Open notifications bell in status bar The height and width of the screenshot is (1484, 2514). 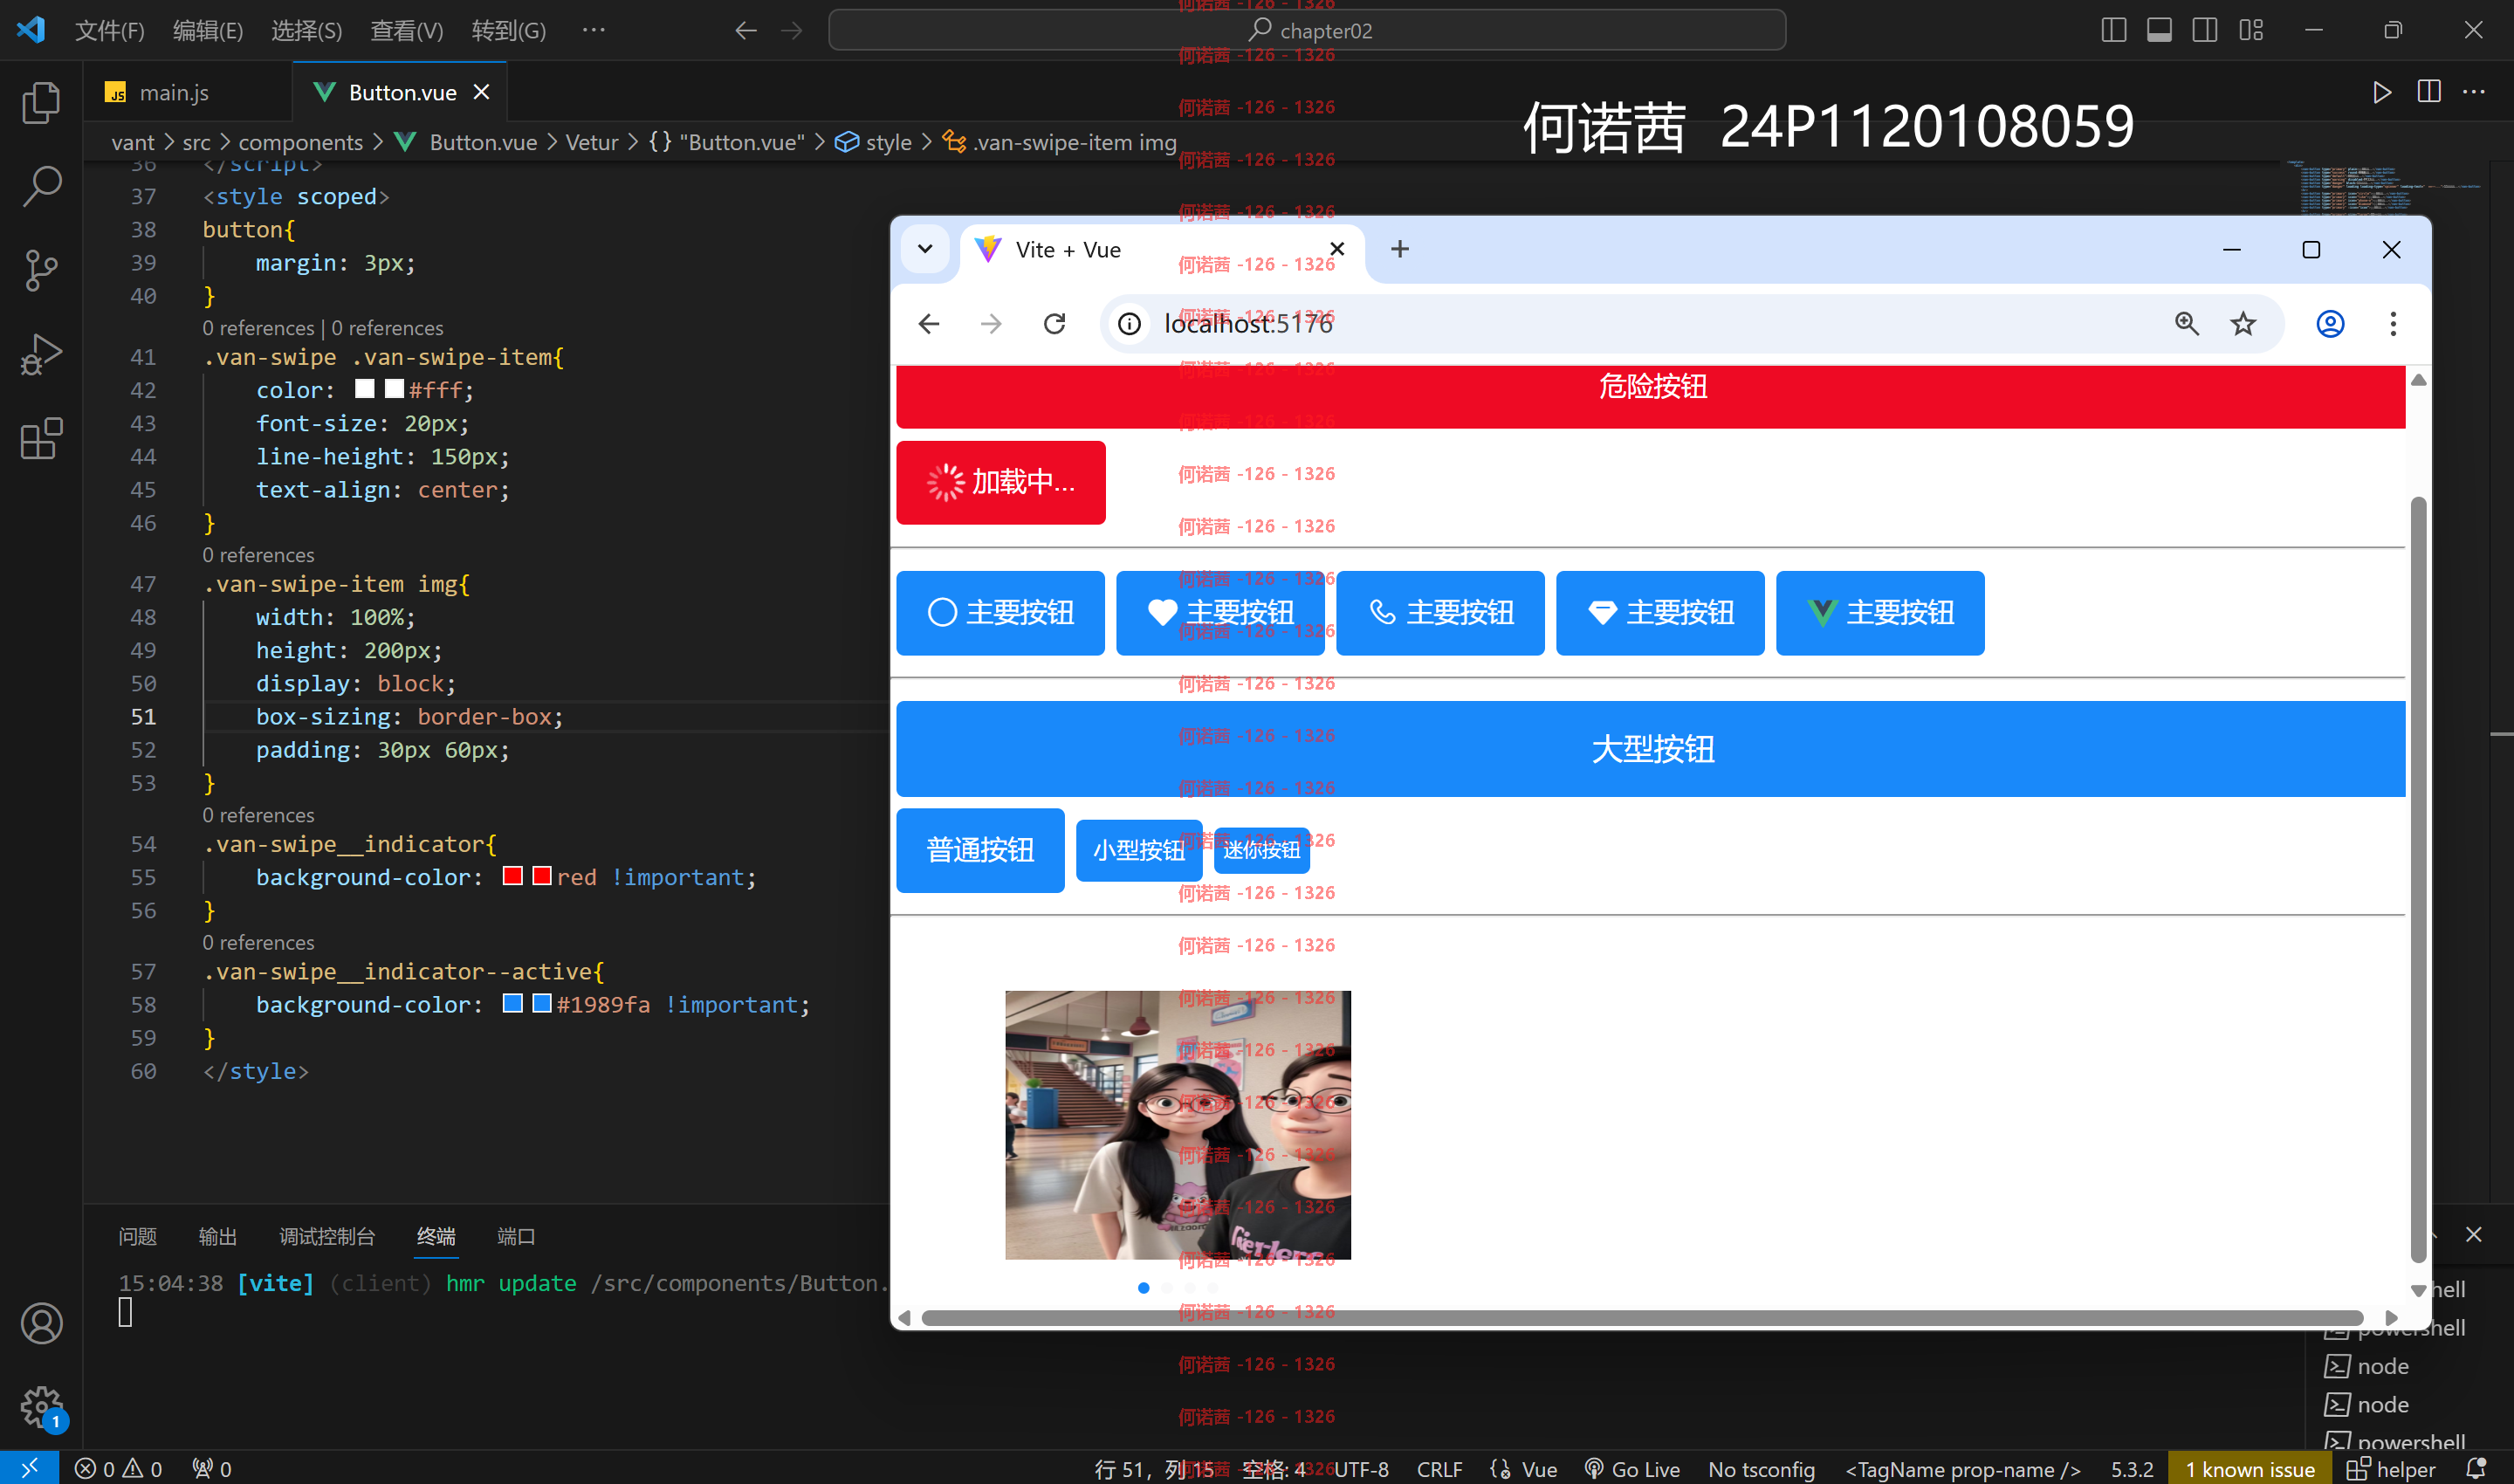click(2476, 1468)
